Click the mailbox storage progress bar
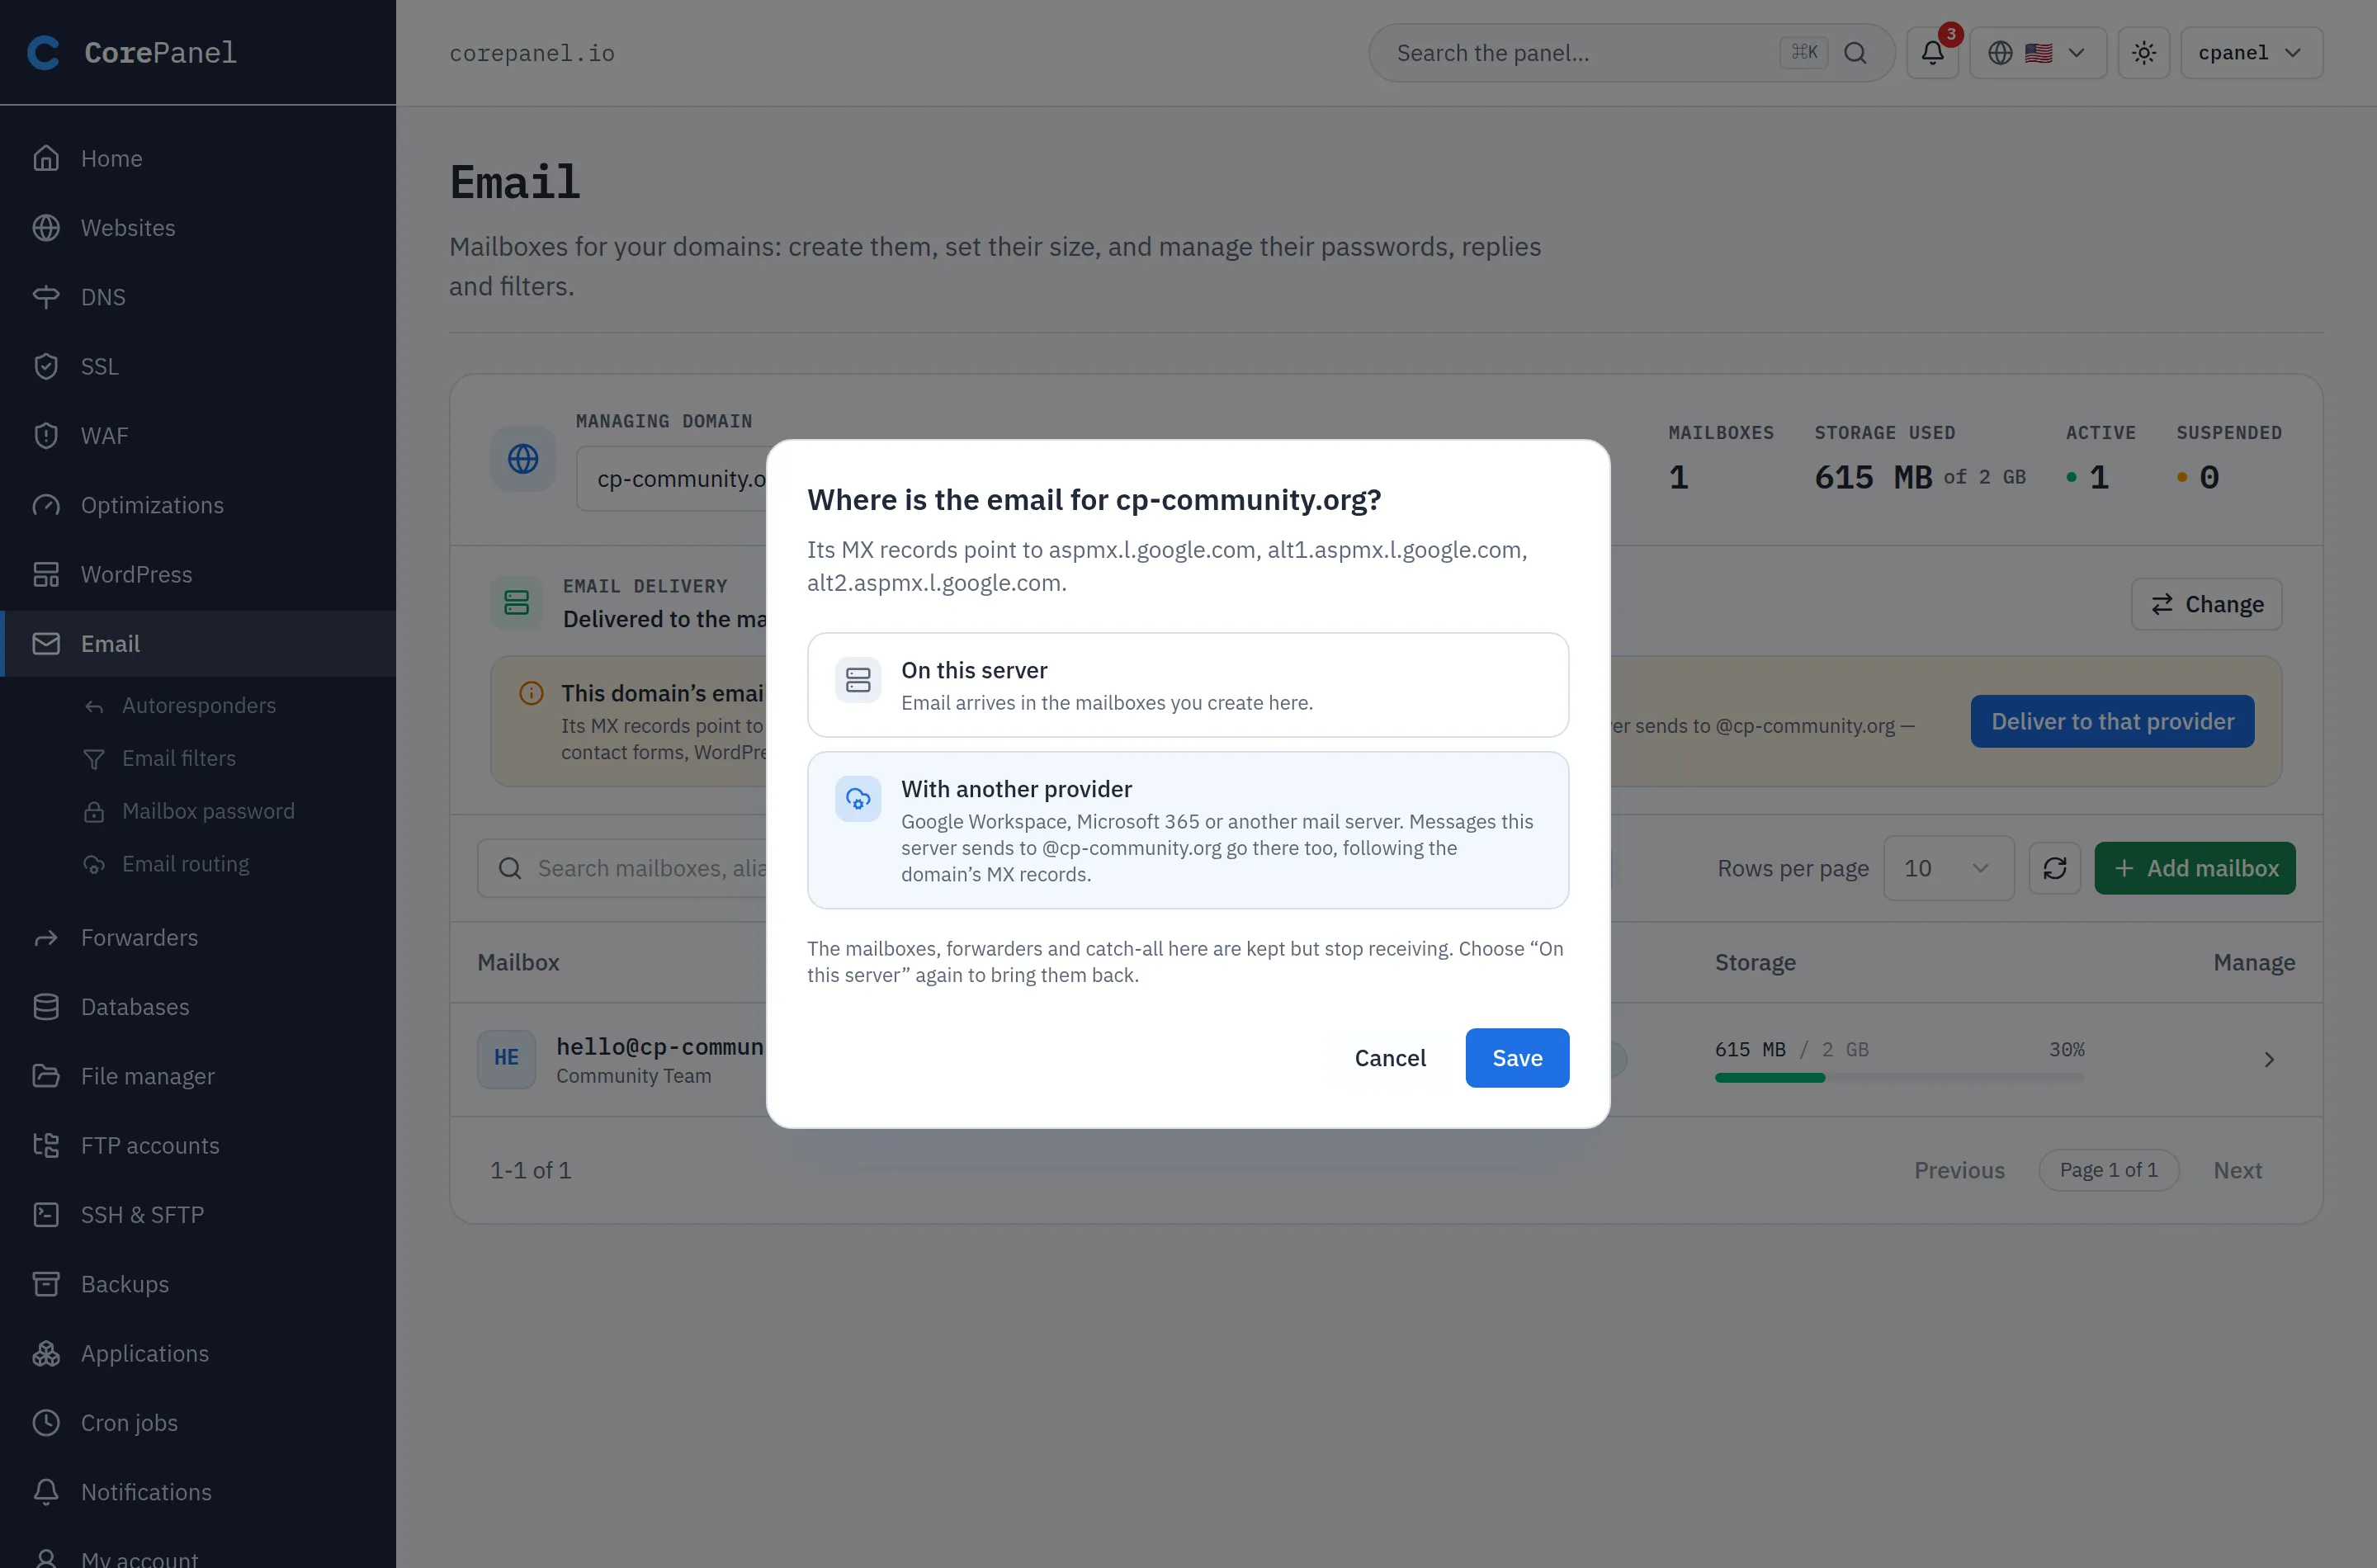 1899,1078
